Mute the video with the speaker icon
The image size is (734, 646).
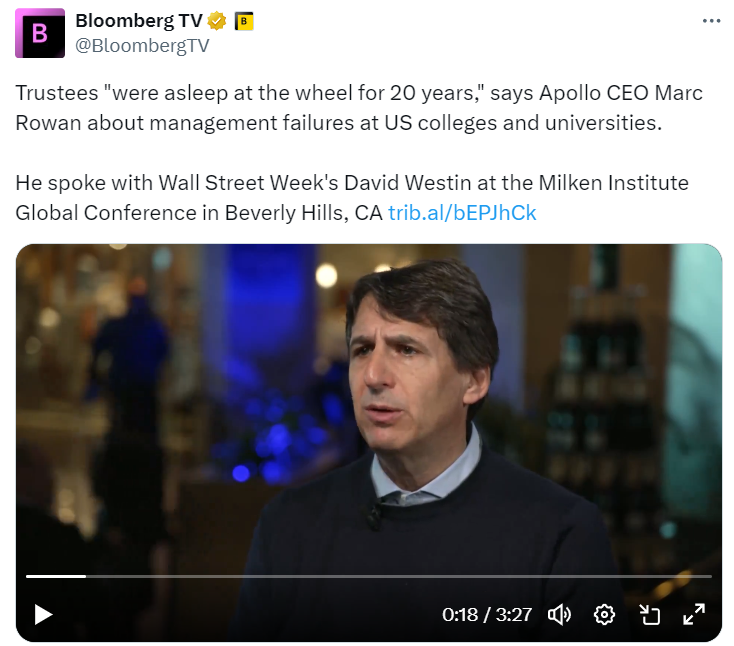560,614
